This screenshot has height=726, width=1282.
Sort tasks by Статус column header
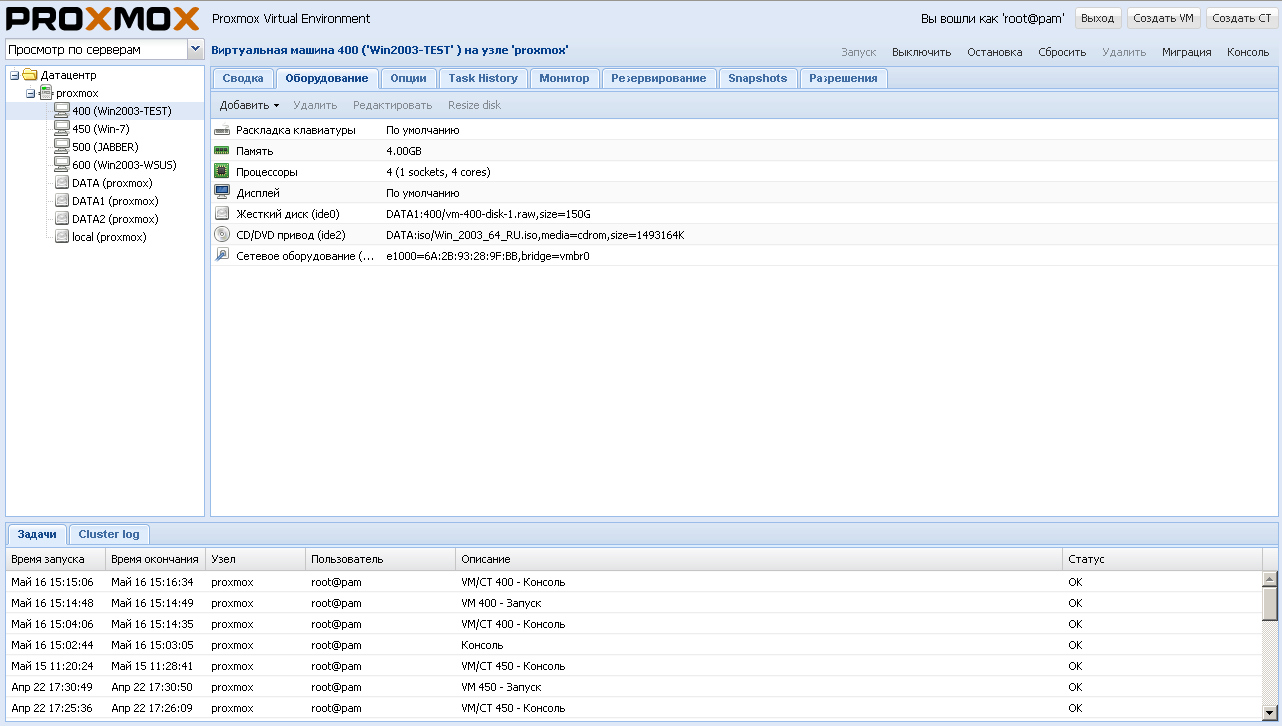click(x=1163, y=559)
